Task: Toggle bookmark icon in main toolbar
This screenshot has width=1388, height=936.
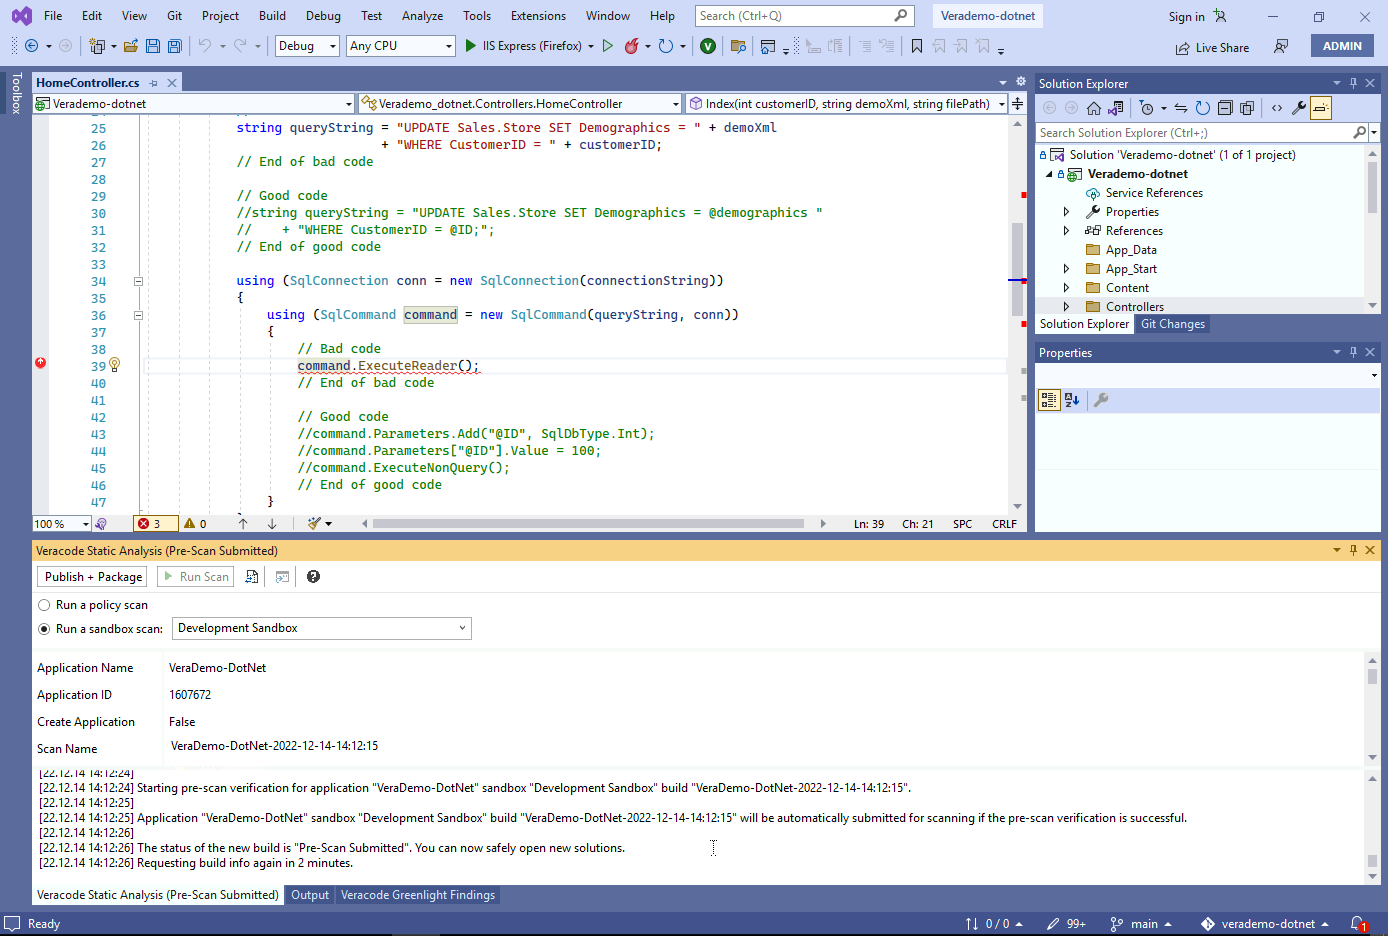Action: coord(917,46)
